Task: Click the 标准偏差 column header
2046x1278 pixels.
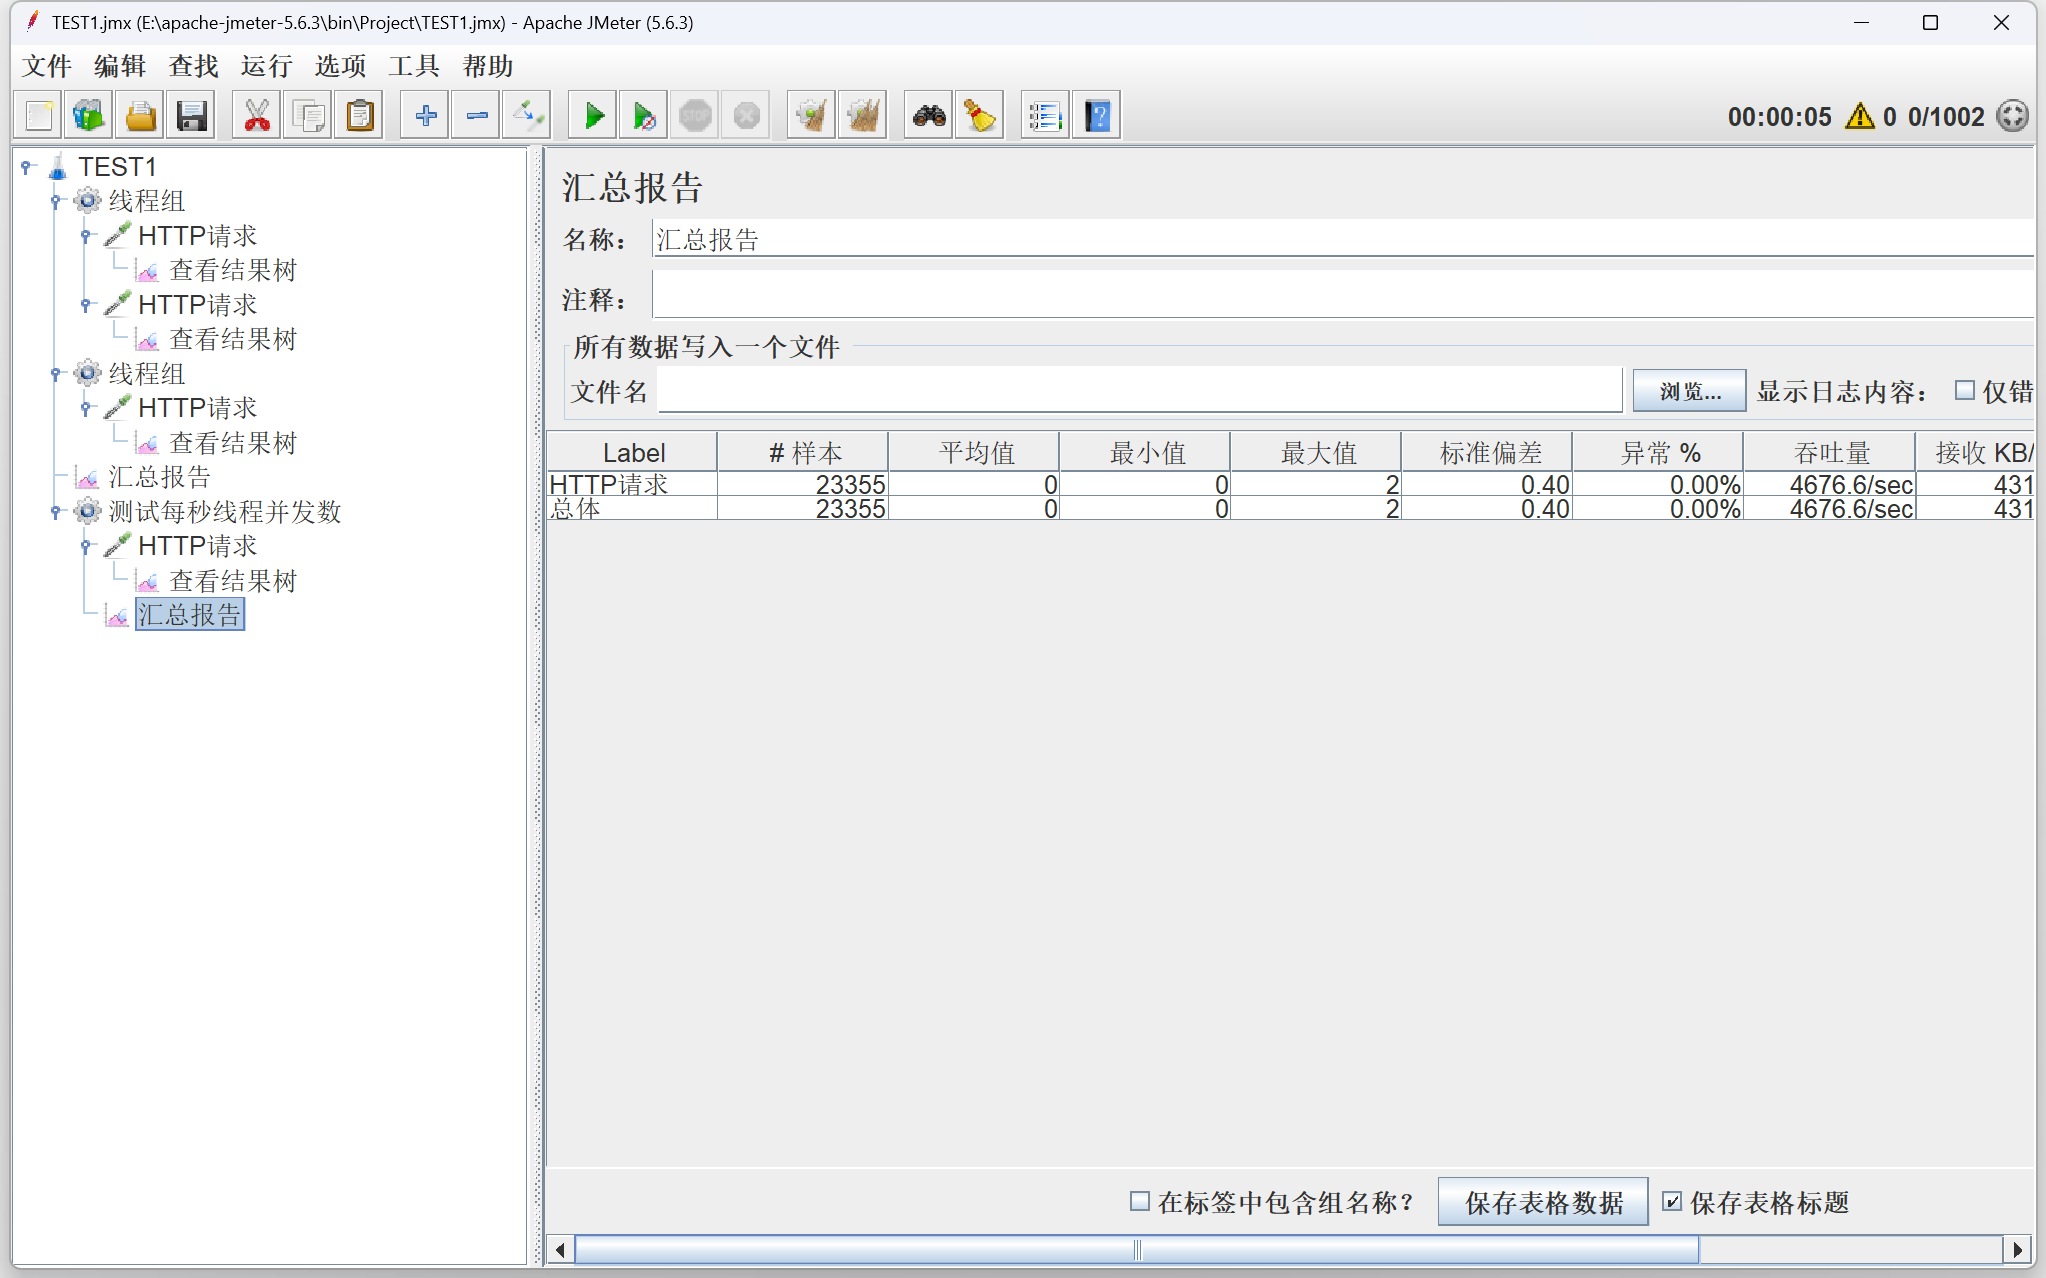Action: (x=1487, y=453)
